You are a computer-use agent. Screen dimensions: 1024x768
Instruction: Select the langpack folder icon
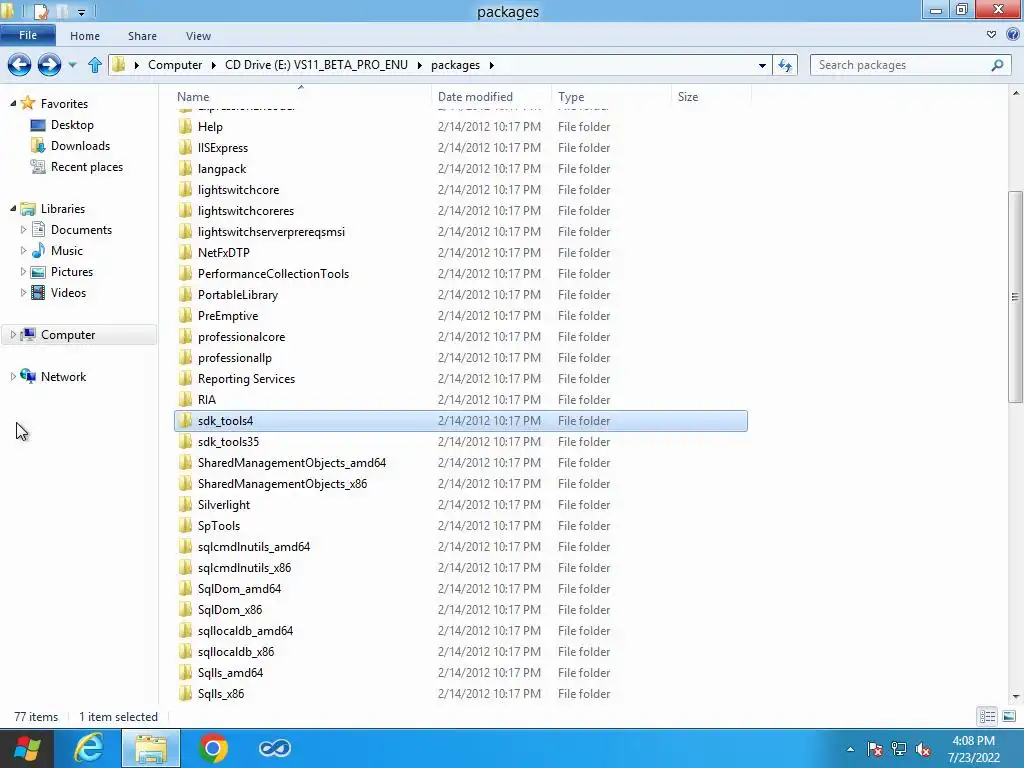[x=185, y=168]
